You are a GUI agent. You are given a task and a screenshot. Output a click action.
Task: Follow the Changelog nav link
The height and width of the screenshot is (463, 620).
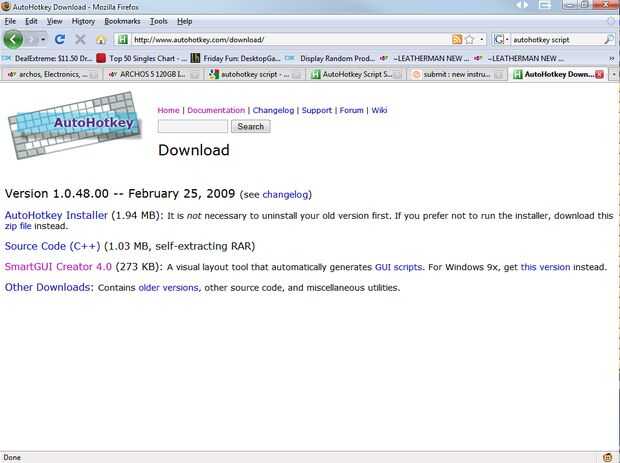tap(273, 110)
